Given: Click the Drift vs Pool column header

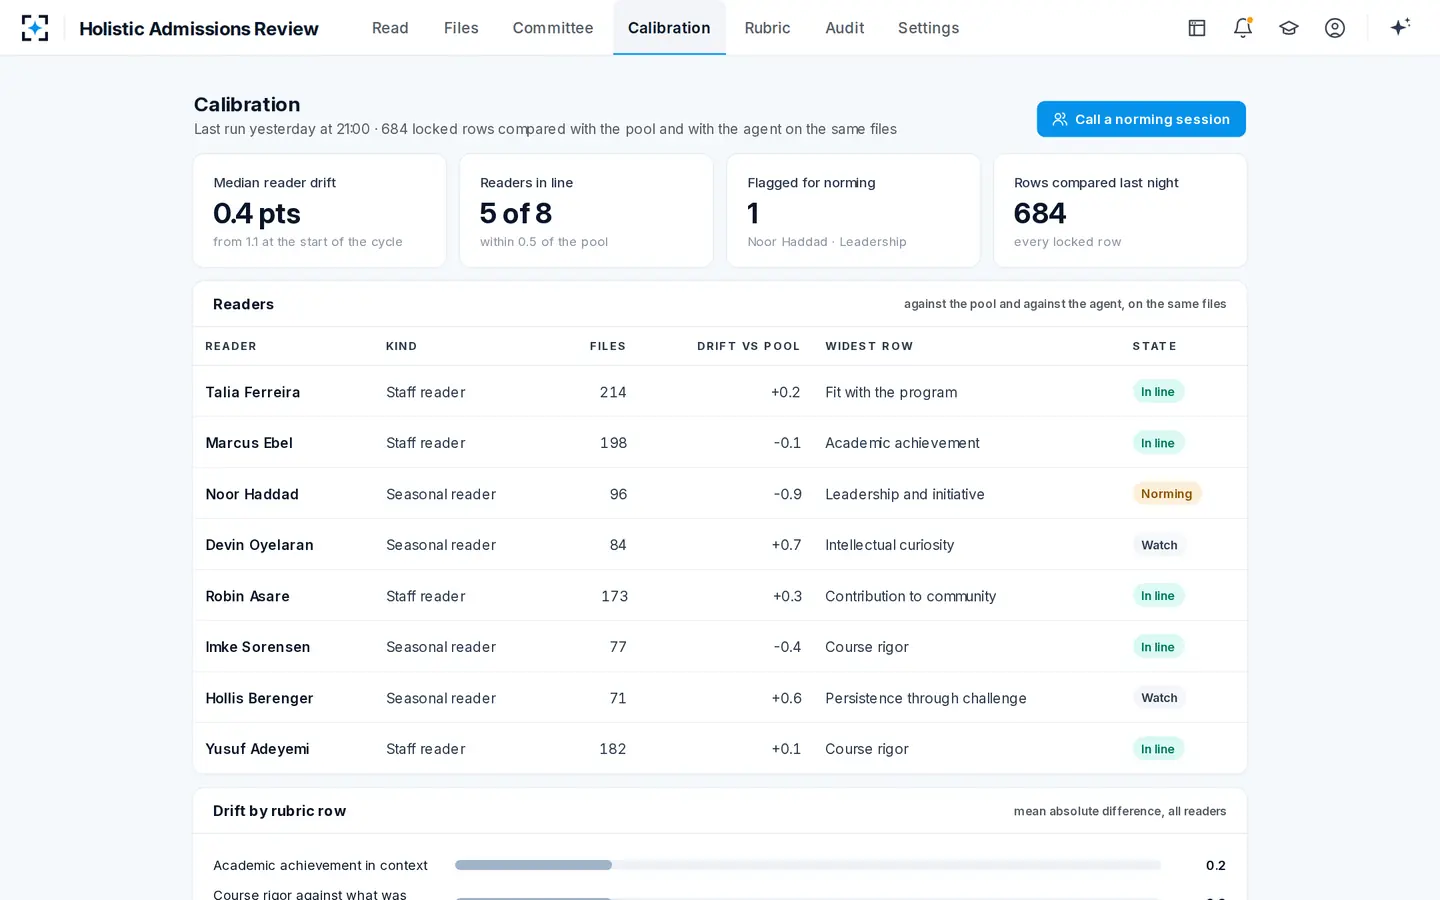Looking at the screenshot, I should pos(749,346).
